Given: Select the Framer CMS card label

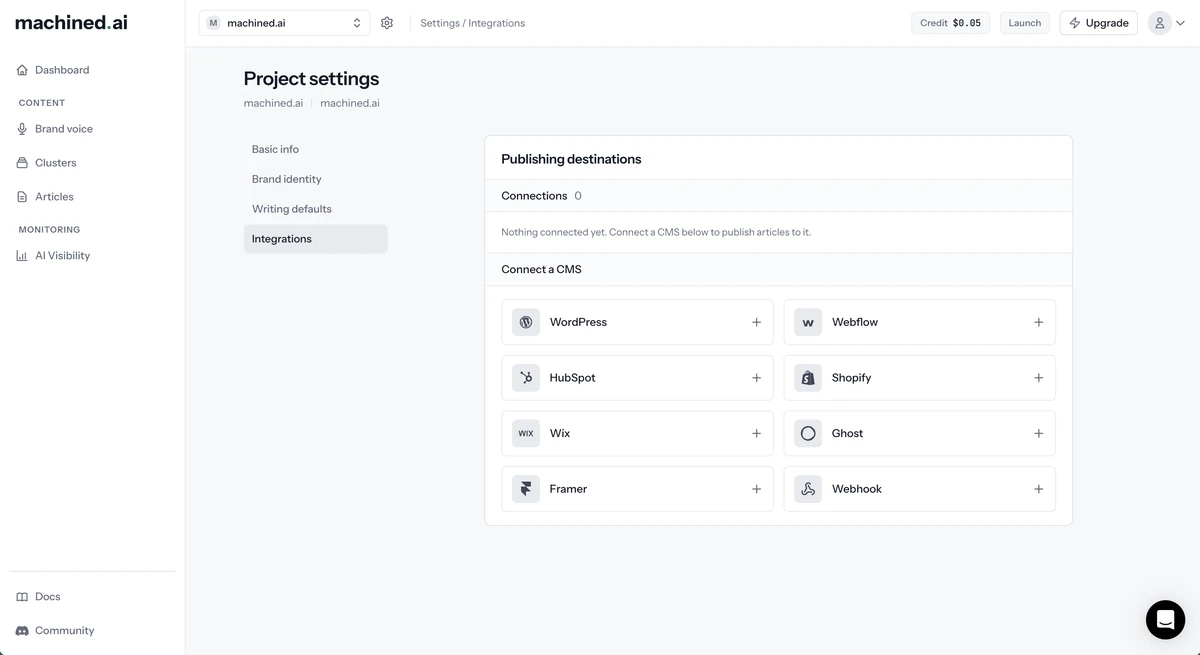Looking at the screenshot, I should click(568, 489).
